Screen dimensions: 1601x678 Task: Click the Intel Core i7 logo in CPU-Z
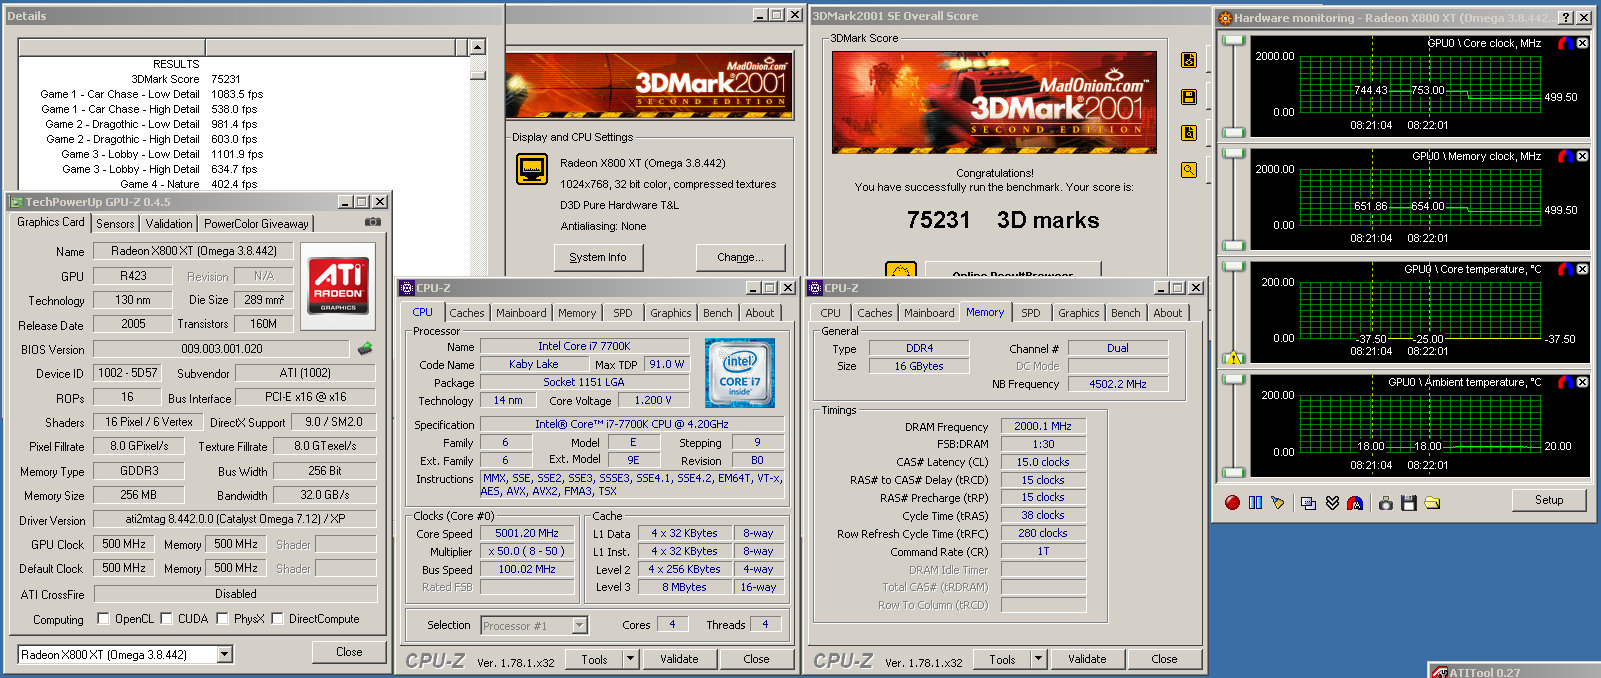(x=740, y=372)
